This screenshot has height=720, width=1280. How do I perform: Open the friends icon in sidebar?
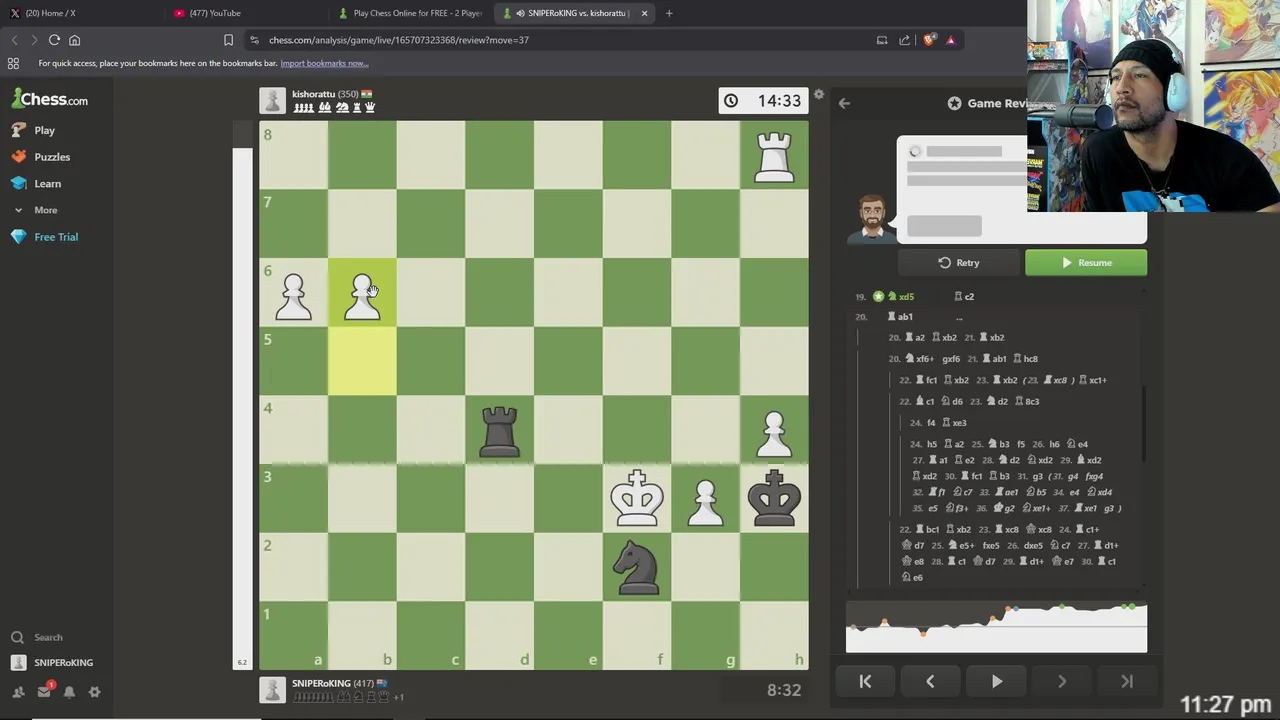(18, 692)
